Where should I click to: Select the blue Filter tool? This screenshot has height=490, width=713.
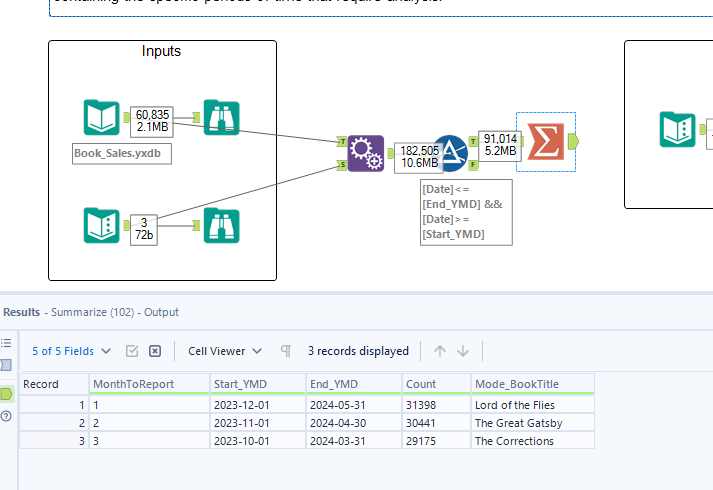coord(451,154)
